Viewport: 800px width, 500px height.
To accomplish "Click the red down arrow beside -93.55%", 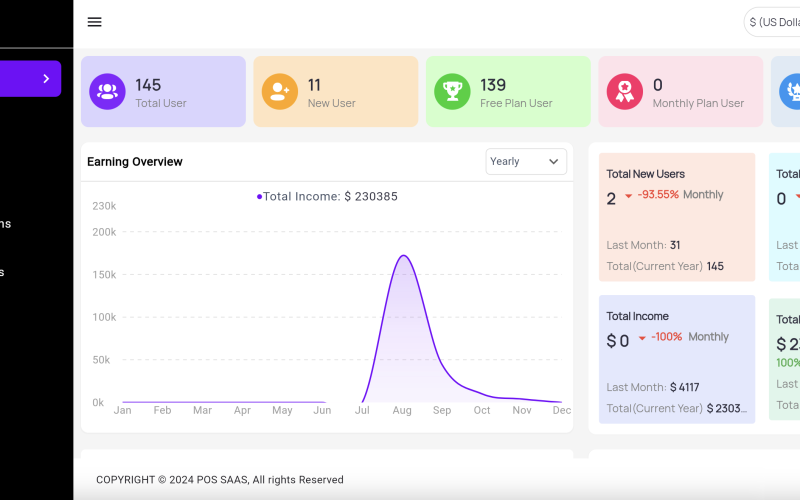I will click(629, 196).
